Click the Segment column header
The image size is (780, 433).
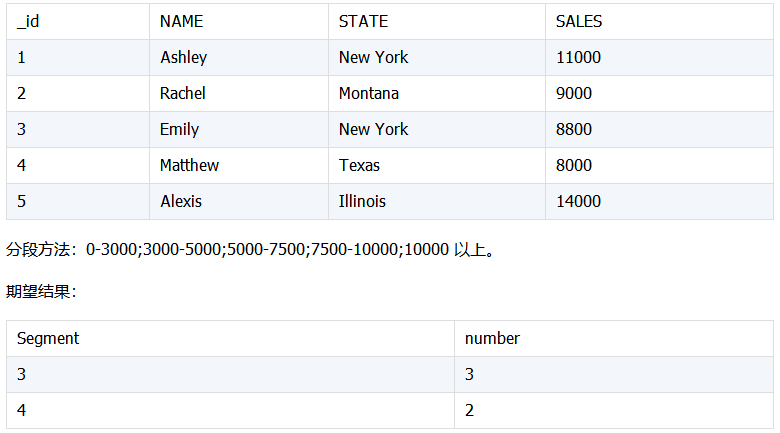(x=48, y=338)
